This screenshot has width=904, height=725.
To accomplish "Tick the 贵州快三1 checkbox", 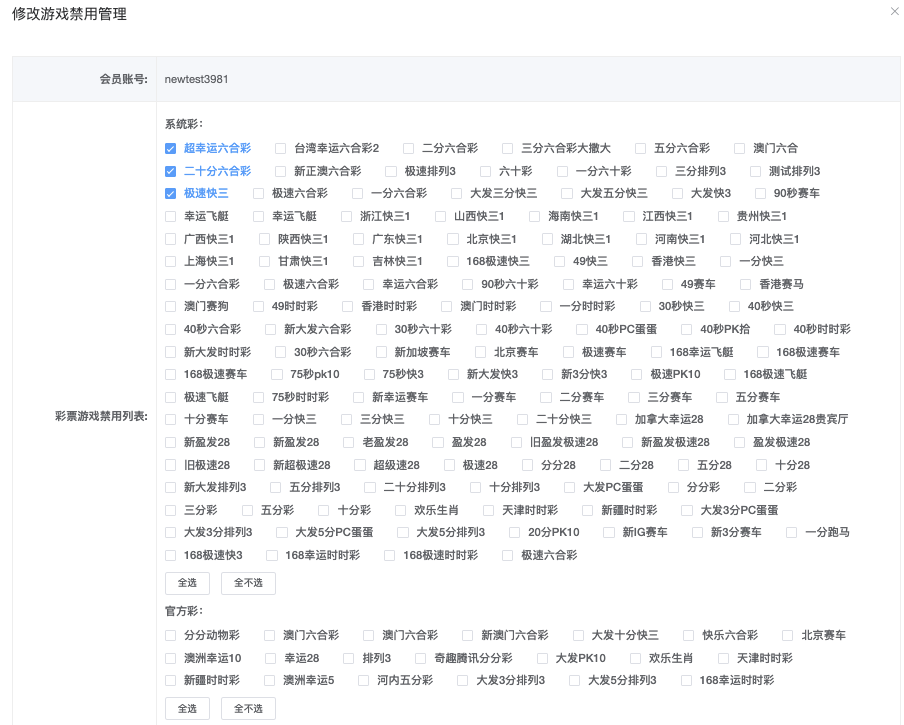I will [x=724, y=216].
